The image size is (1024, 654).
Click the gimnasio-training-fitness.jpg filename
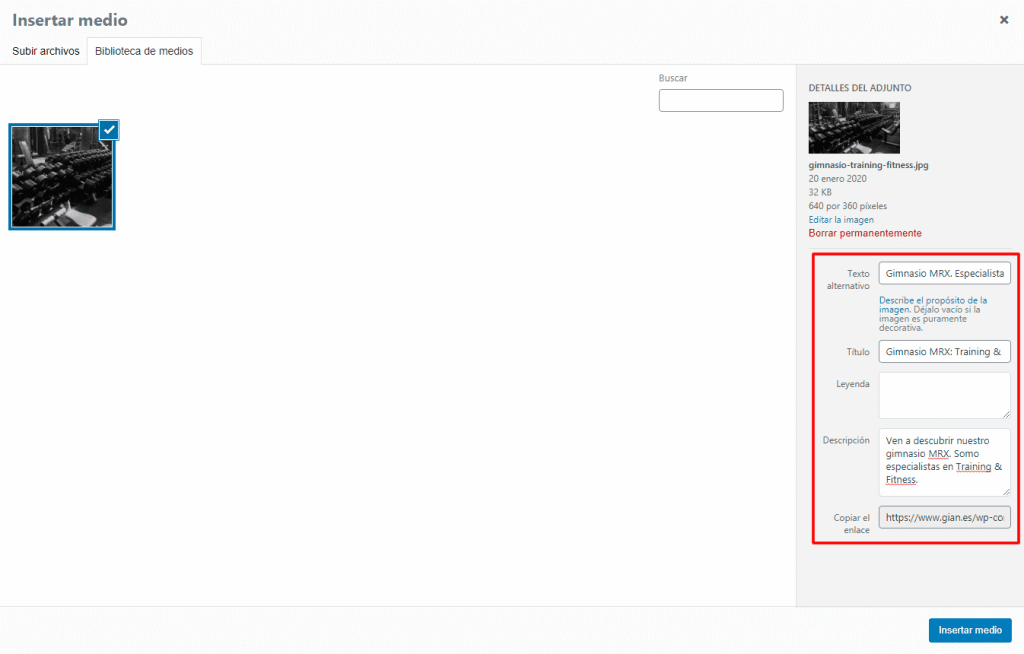(868, 164)
